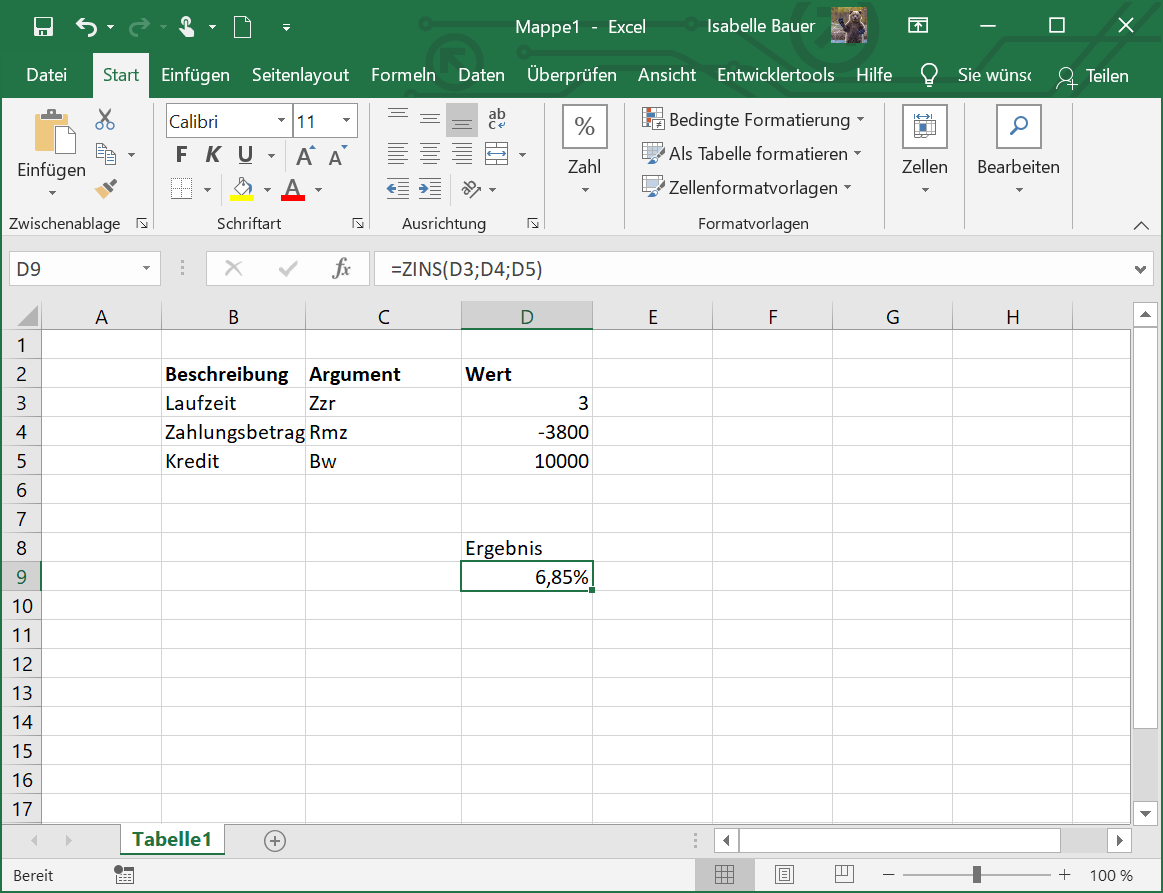Open the Einfügen ribbon tab
Viewport: 1163px width, 893px height.
coord(195,75)
